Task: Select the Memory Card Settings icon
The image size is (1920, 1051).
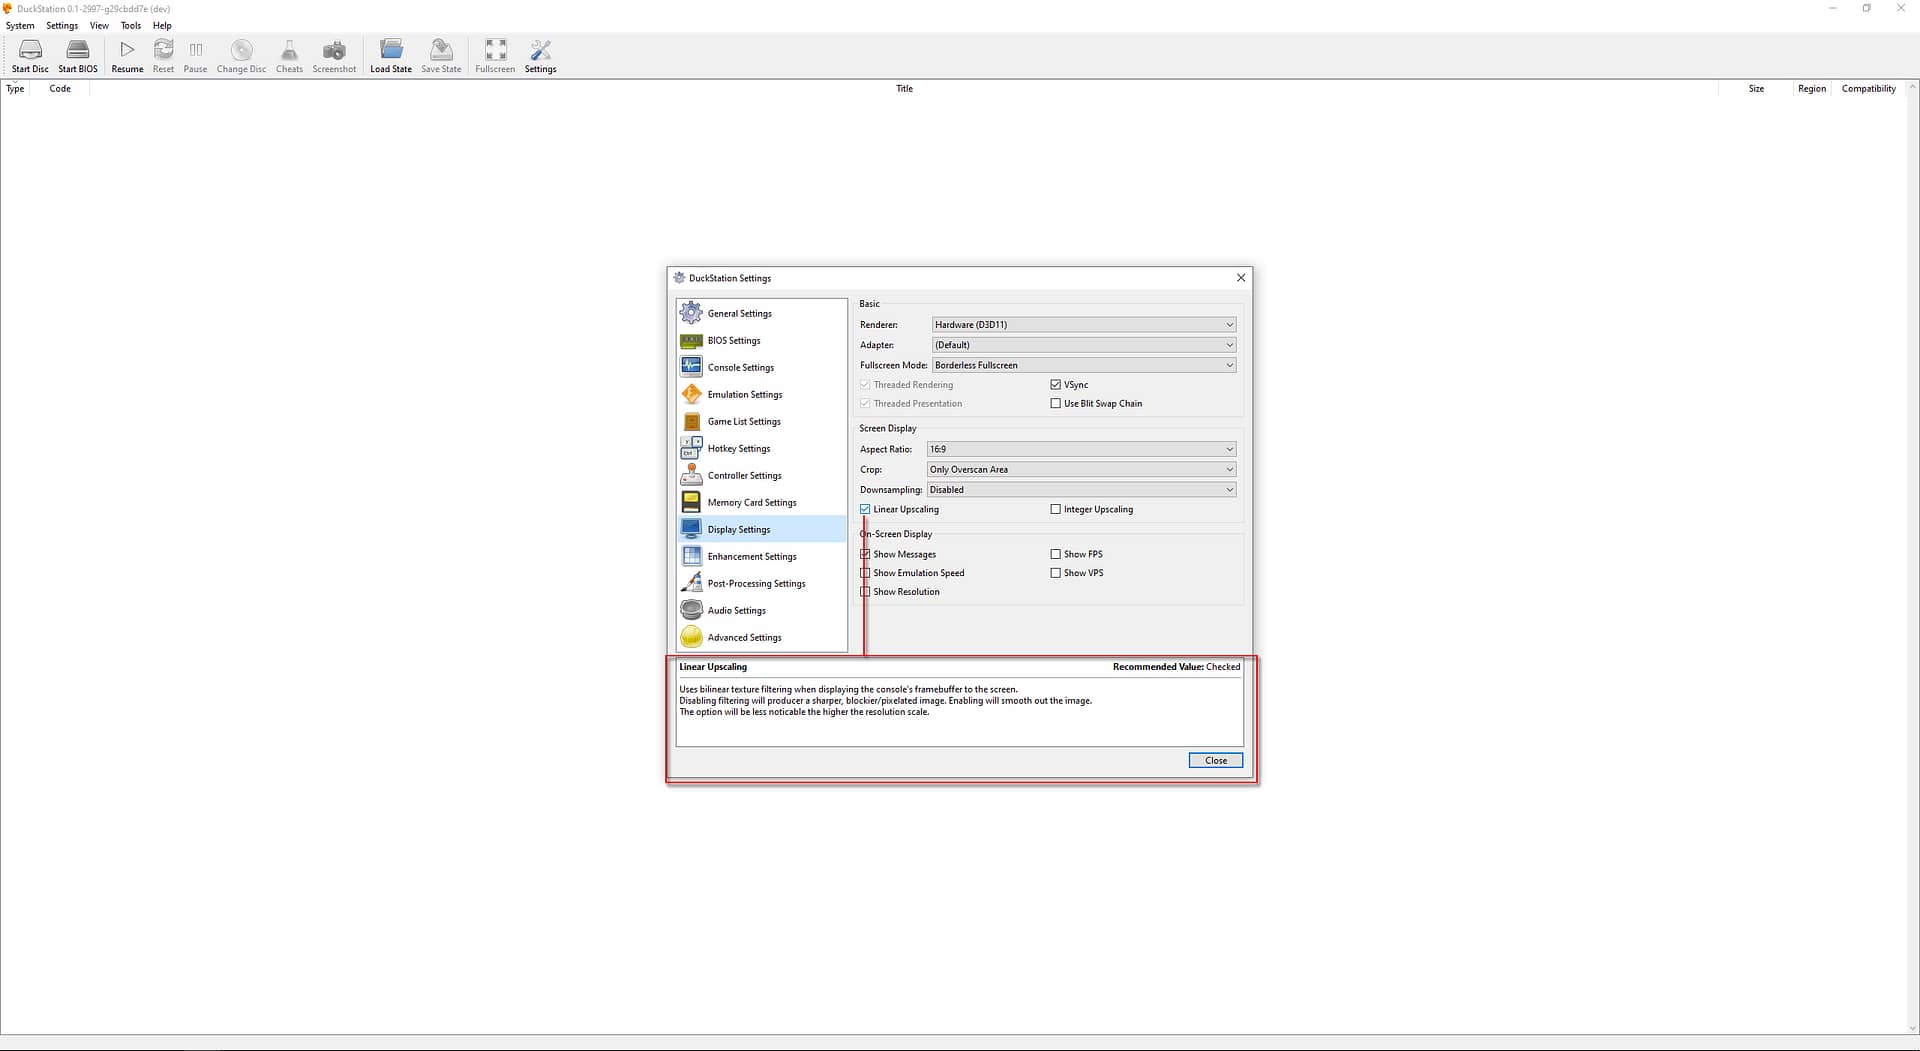Action: (691, 502)
